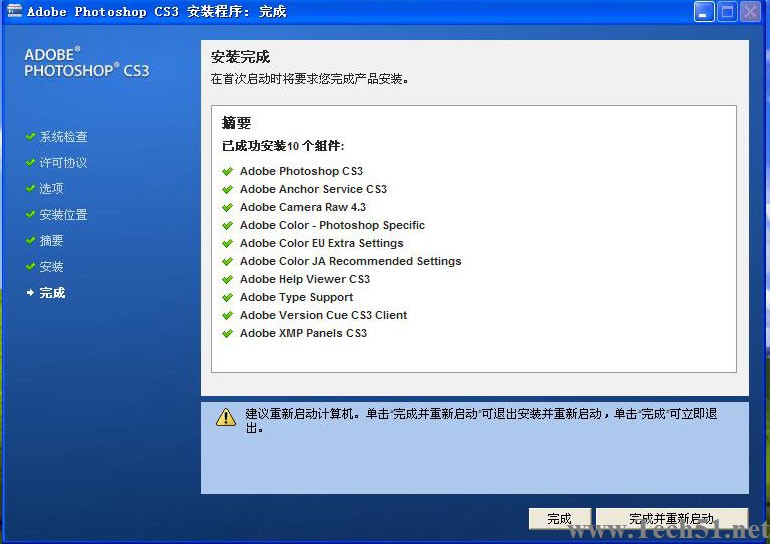770x544 pixels.
Task: Select the 系统检查 step in sidebar
Action: [x=63, y=136]
